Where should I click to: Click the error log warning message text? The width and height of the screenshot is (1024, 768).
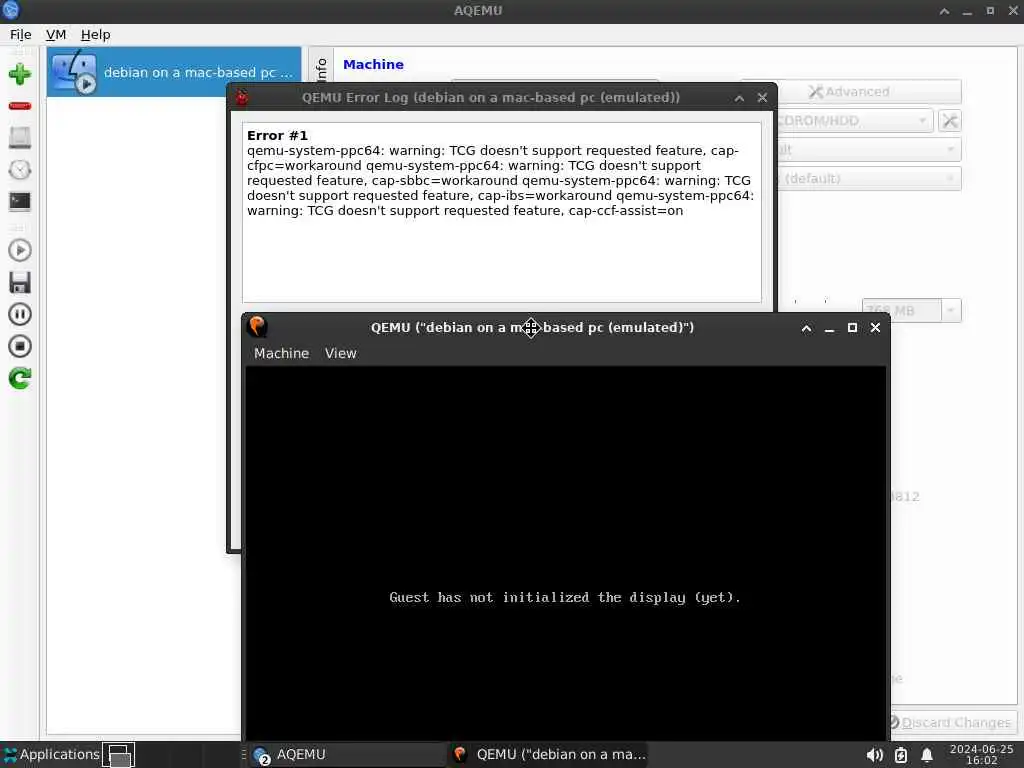[500, 180]
